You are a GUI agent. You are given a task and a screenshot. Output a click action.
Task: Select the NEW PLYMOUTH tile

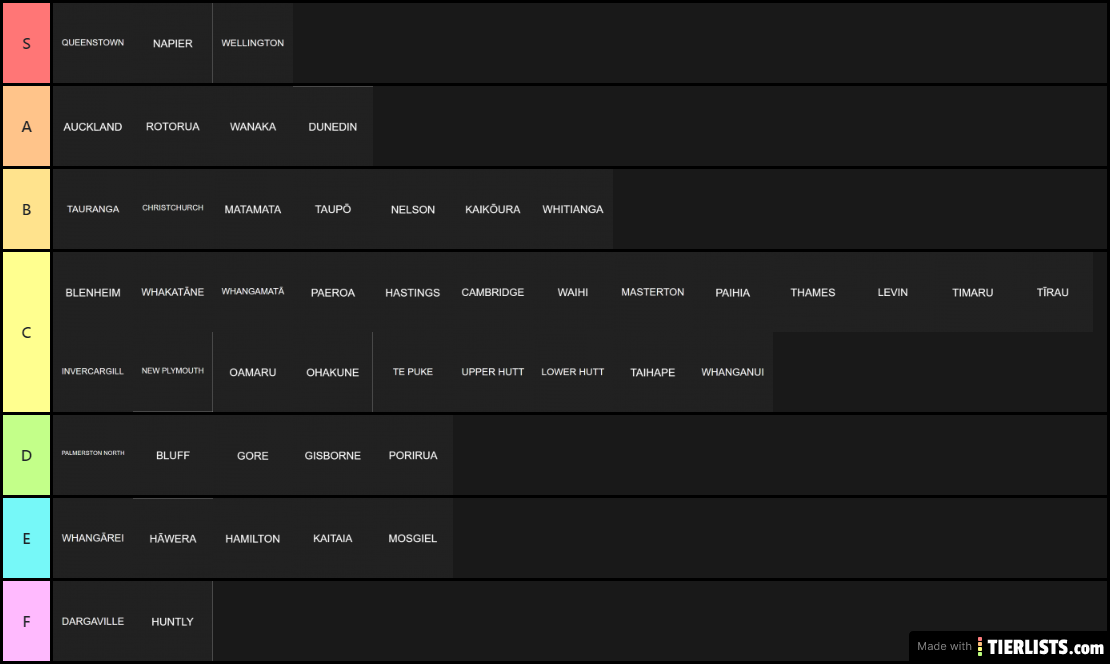click(173, 372)
